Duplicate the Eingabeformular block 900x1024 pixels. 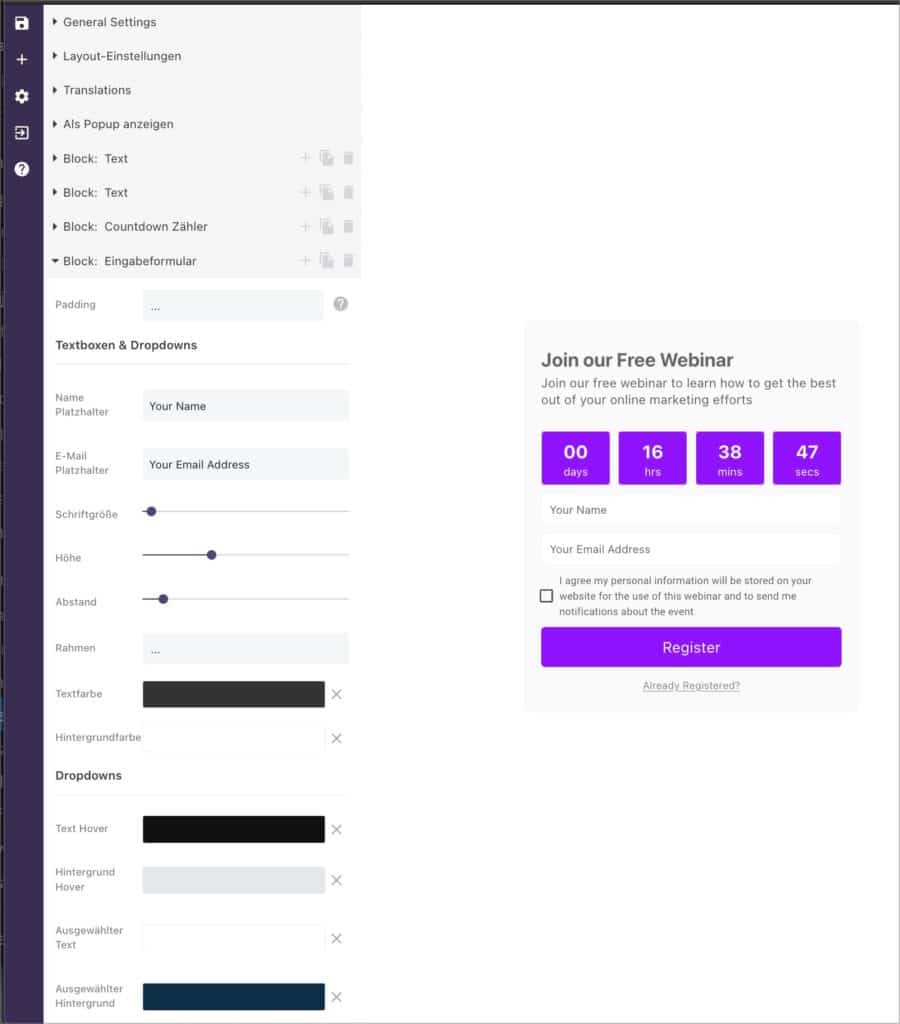point(327,261)
